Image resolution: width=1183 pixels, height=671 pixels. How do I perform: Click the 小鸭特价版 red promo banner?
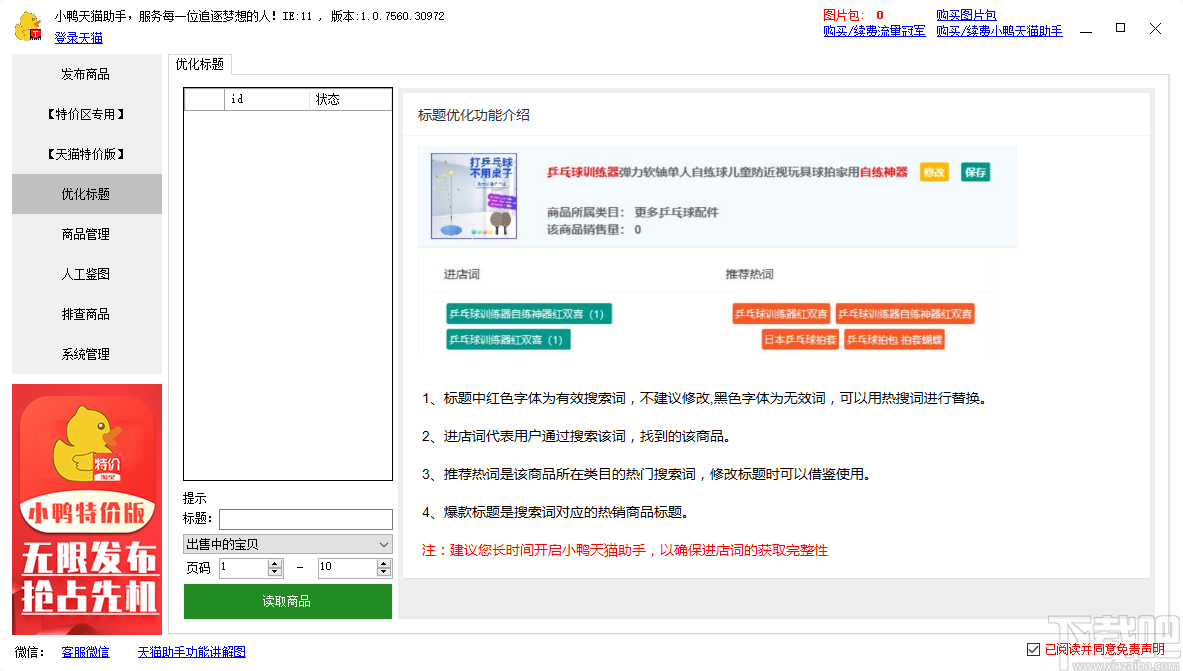click(x=87, y=509)
